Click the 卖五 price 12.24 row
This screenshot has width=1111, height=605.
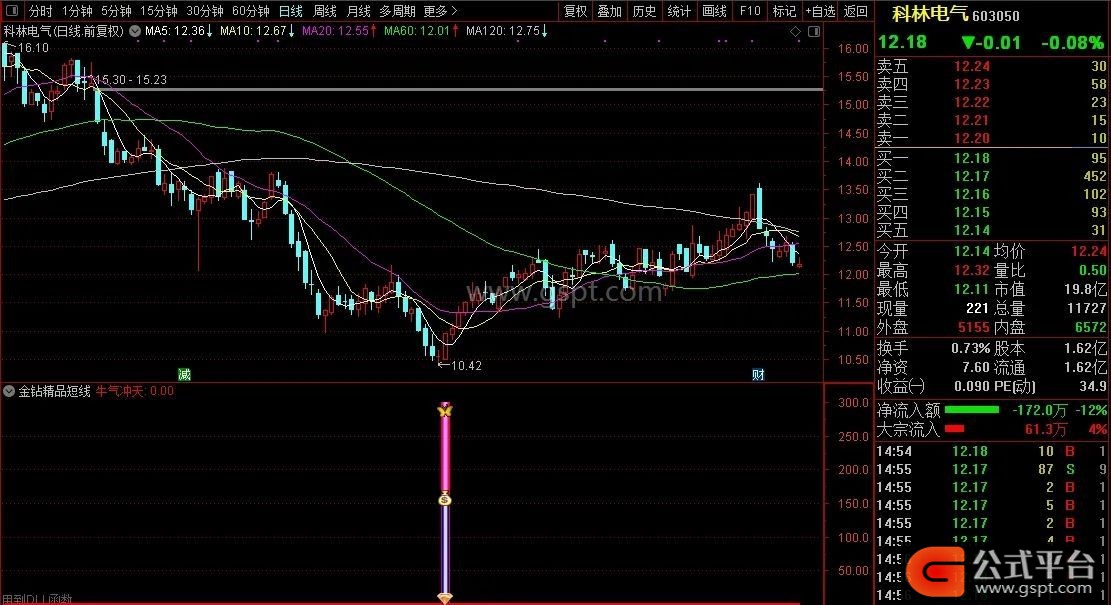(992, 66)
